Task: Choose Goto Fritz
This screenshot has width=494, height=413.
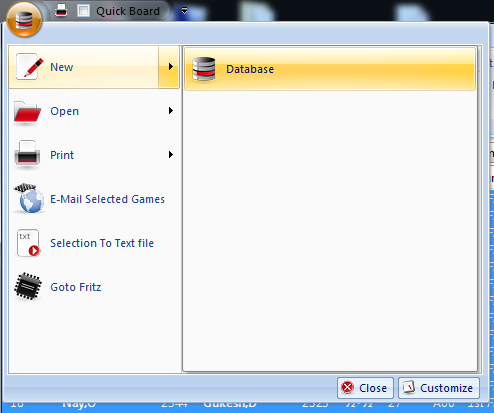Action: click(x=94, y=287)
